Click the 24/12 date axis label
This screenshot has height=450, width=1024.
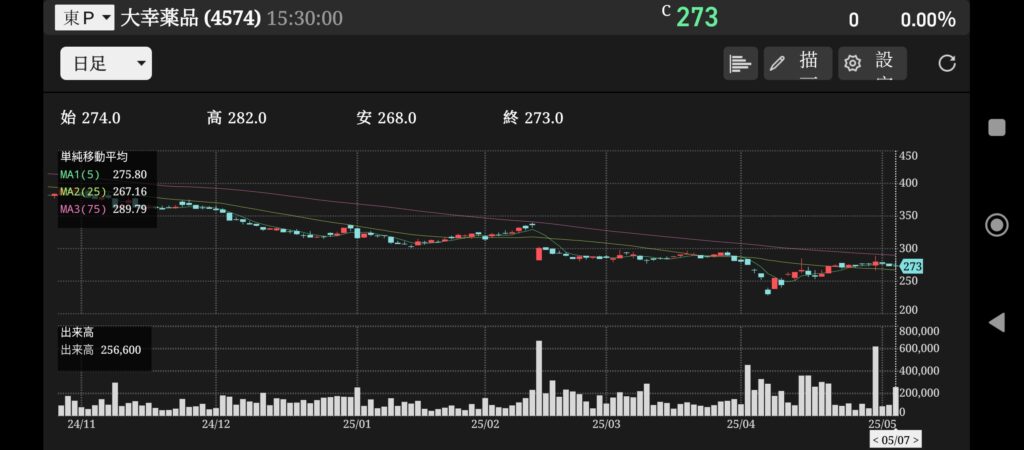click(216, 424)
